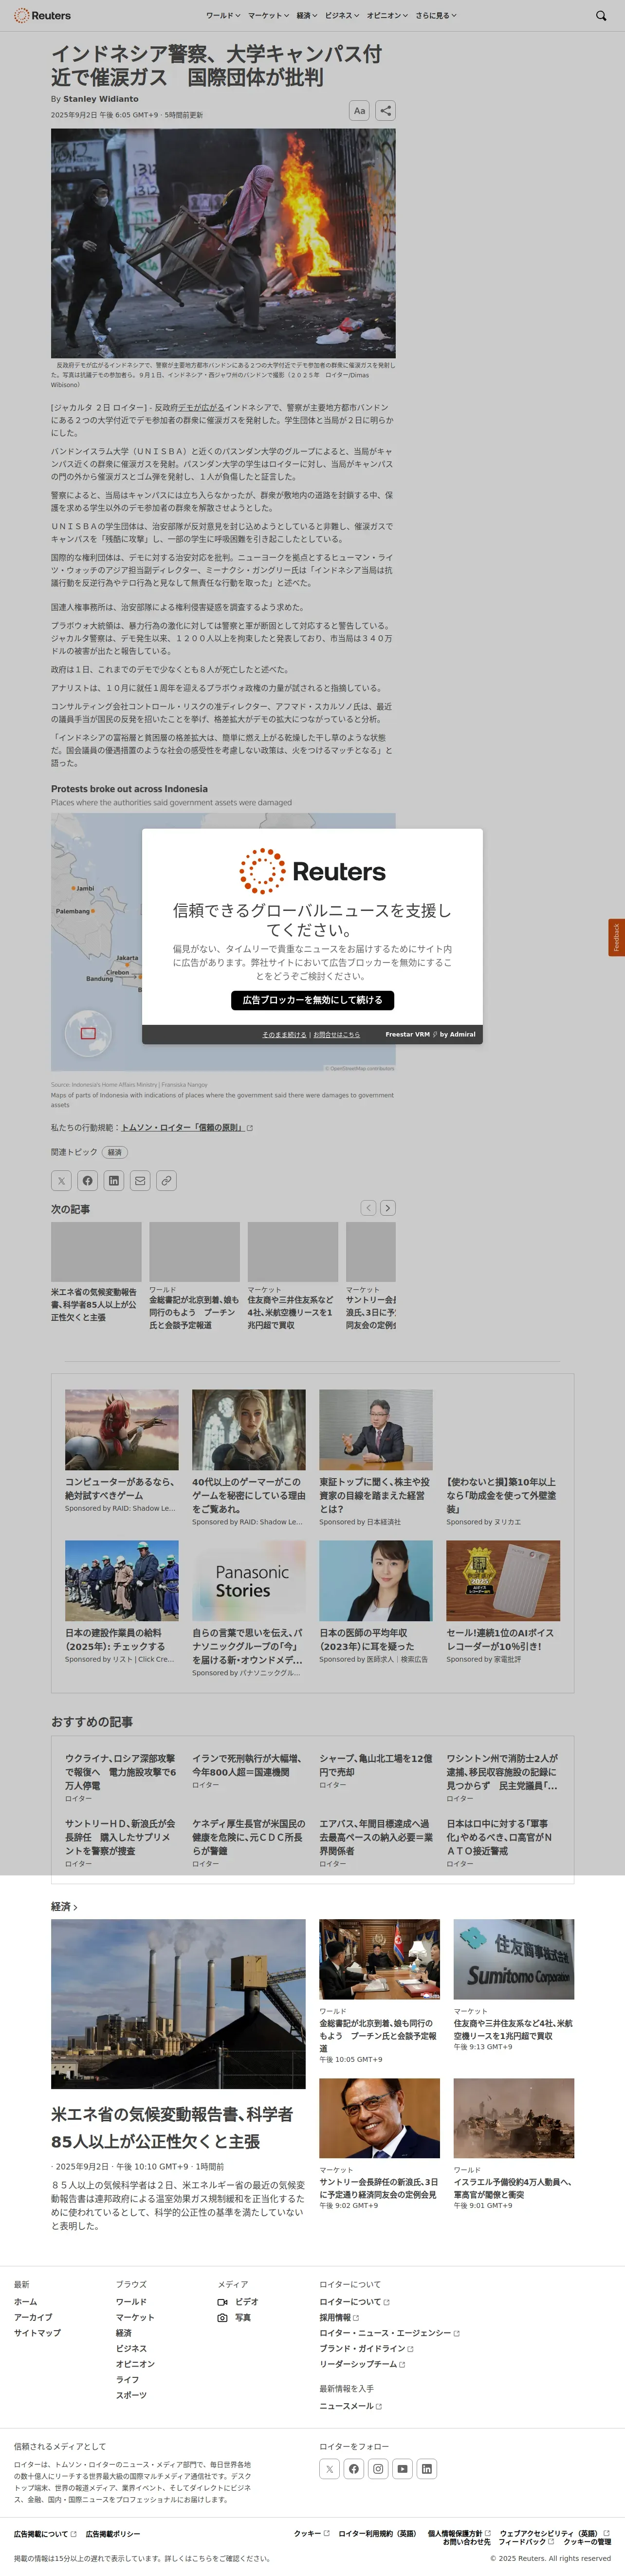Screen dimensions: 625x2576
Task: Click the お問せはこちら link in the popup
Action: pyautogui.click(x=336, y=1035)
